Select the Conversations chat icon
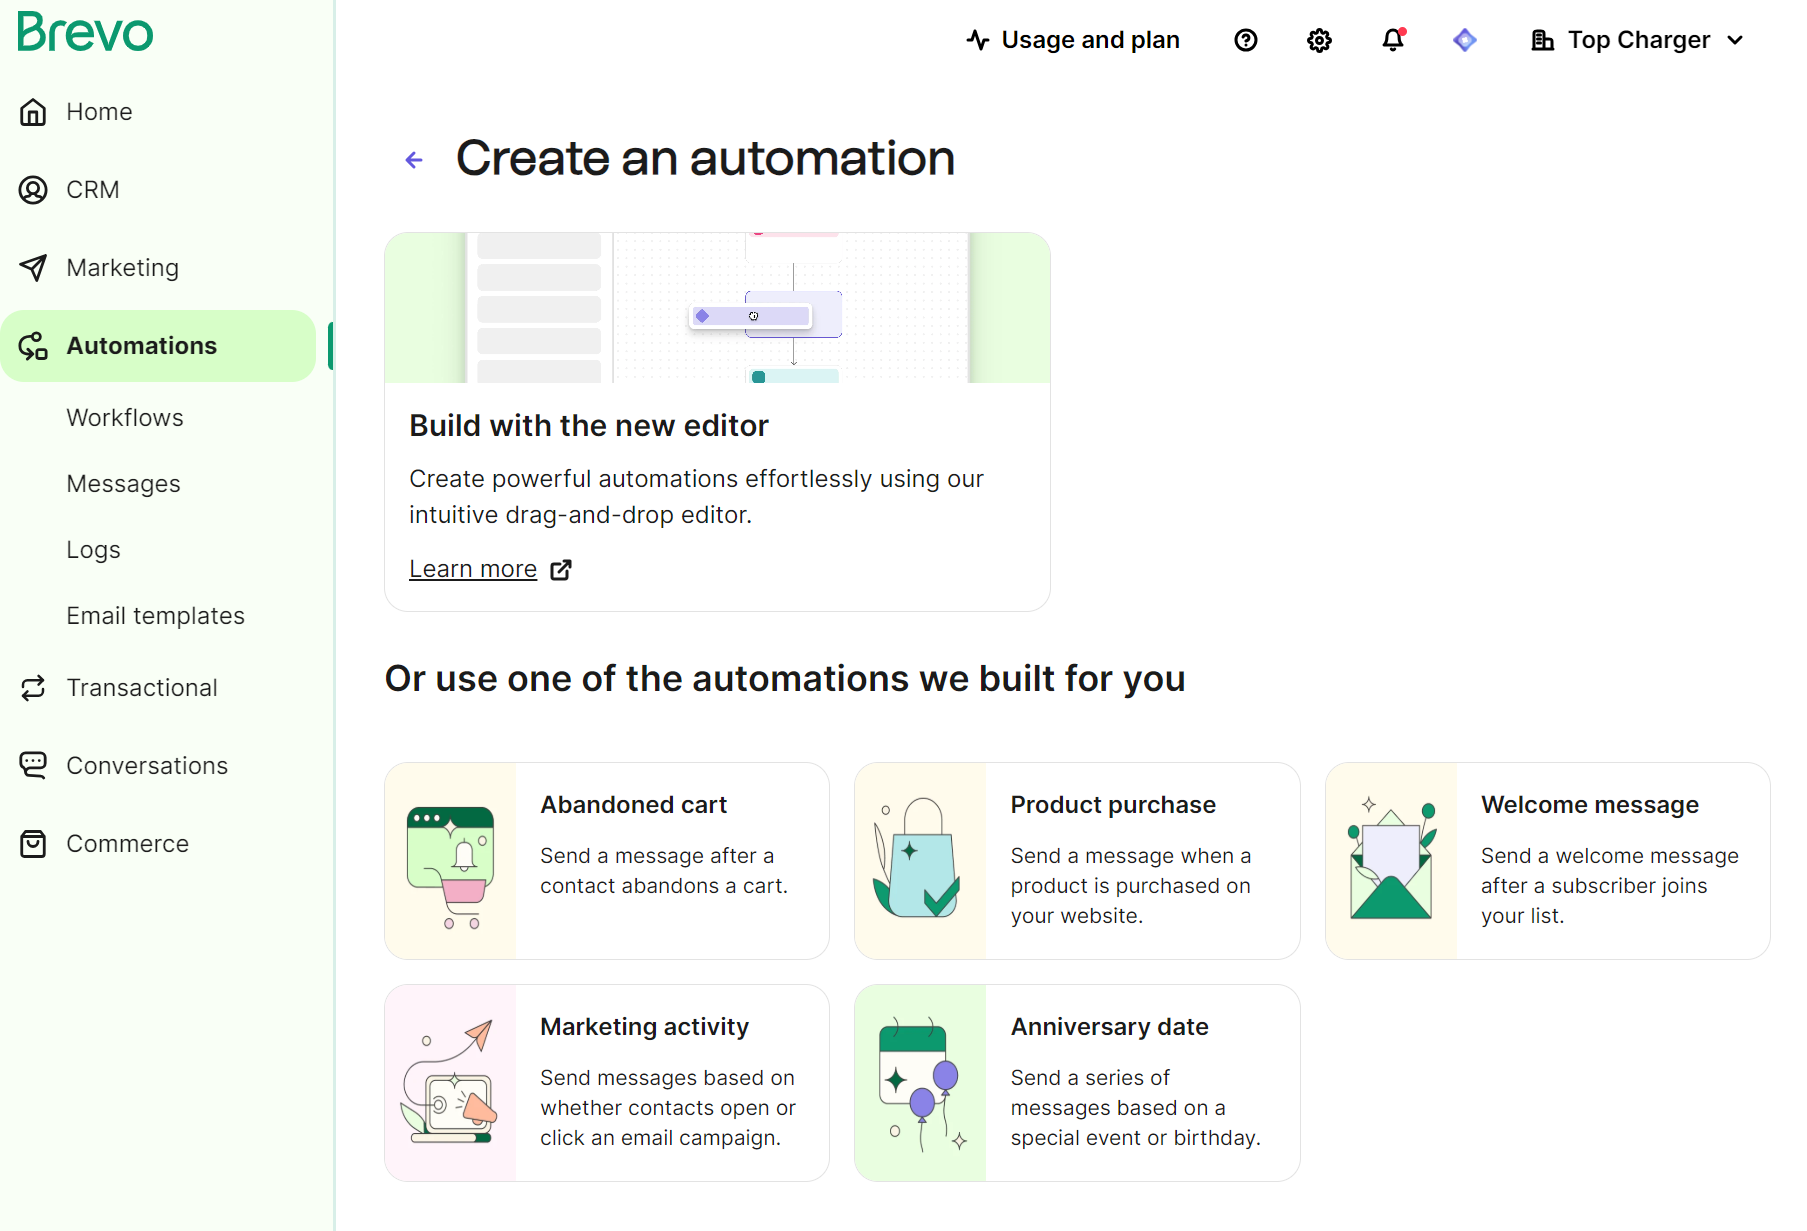Image resolution: width=1807 pixels, height=1231 pixels. click(33, 765)
